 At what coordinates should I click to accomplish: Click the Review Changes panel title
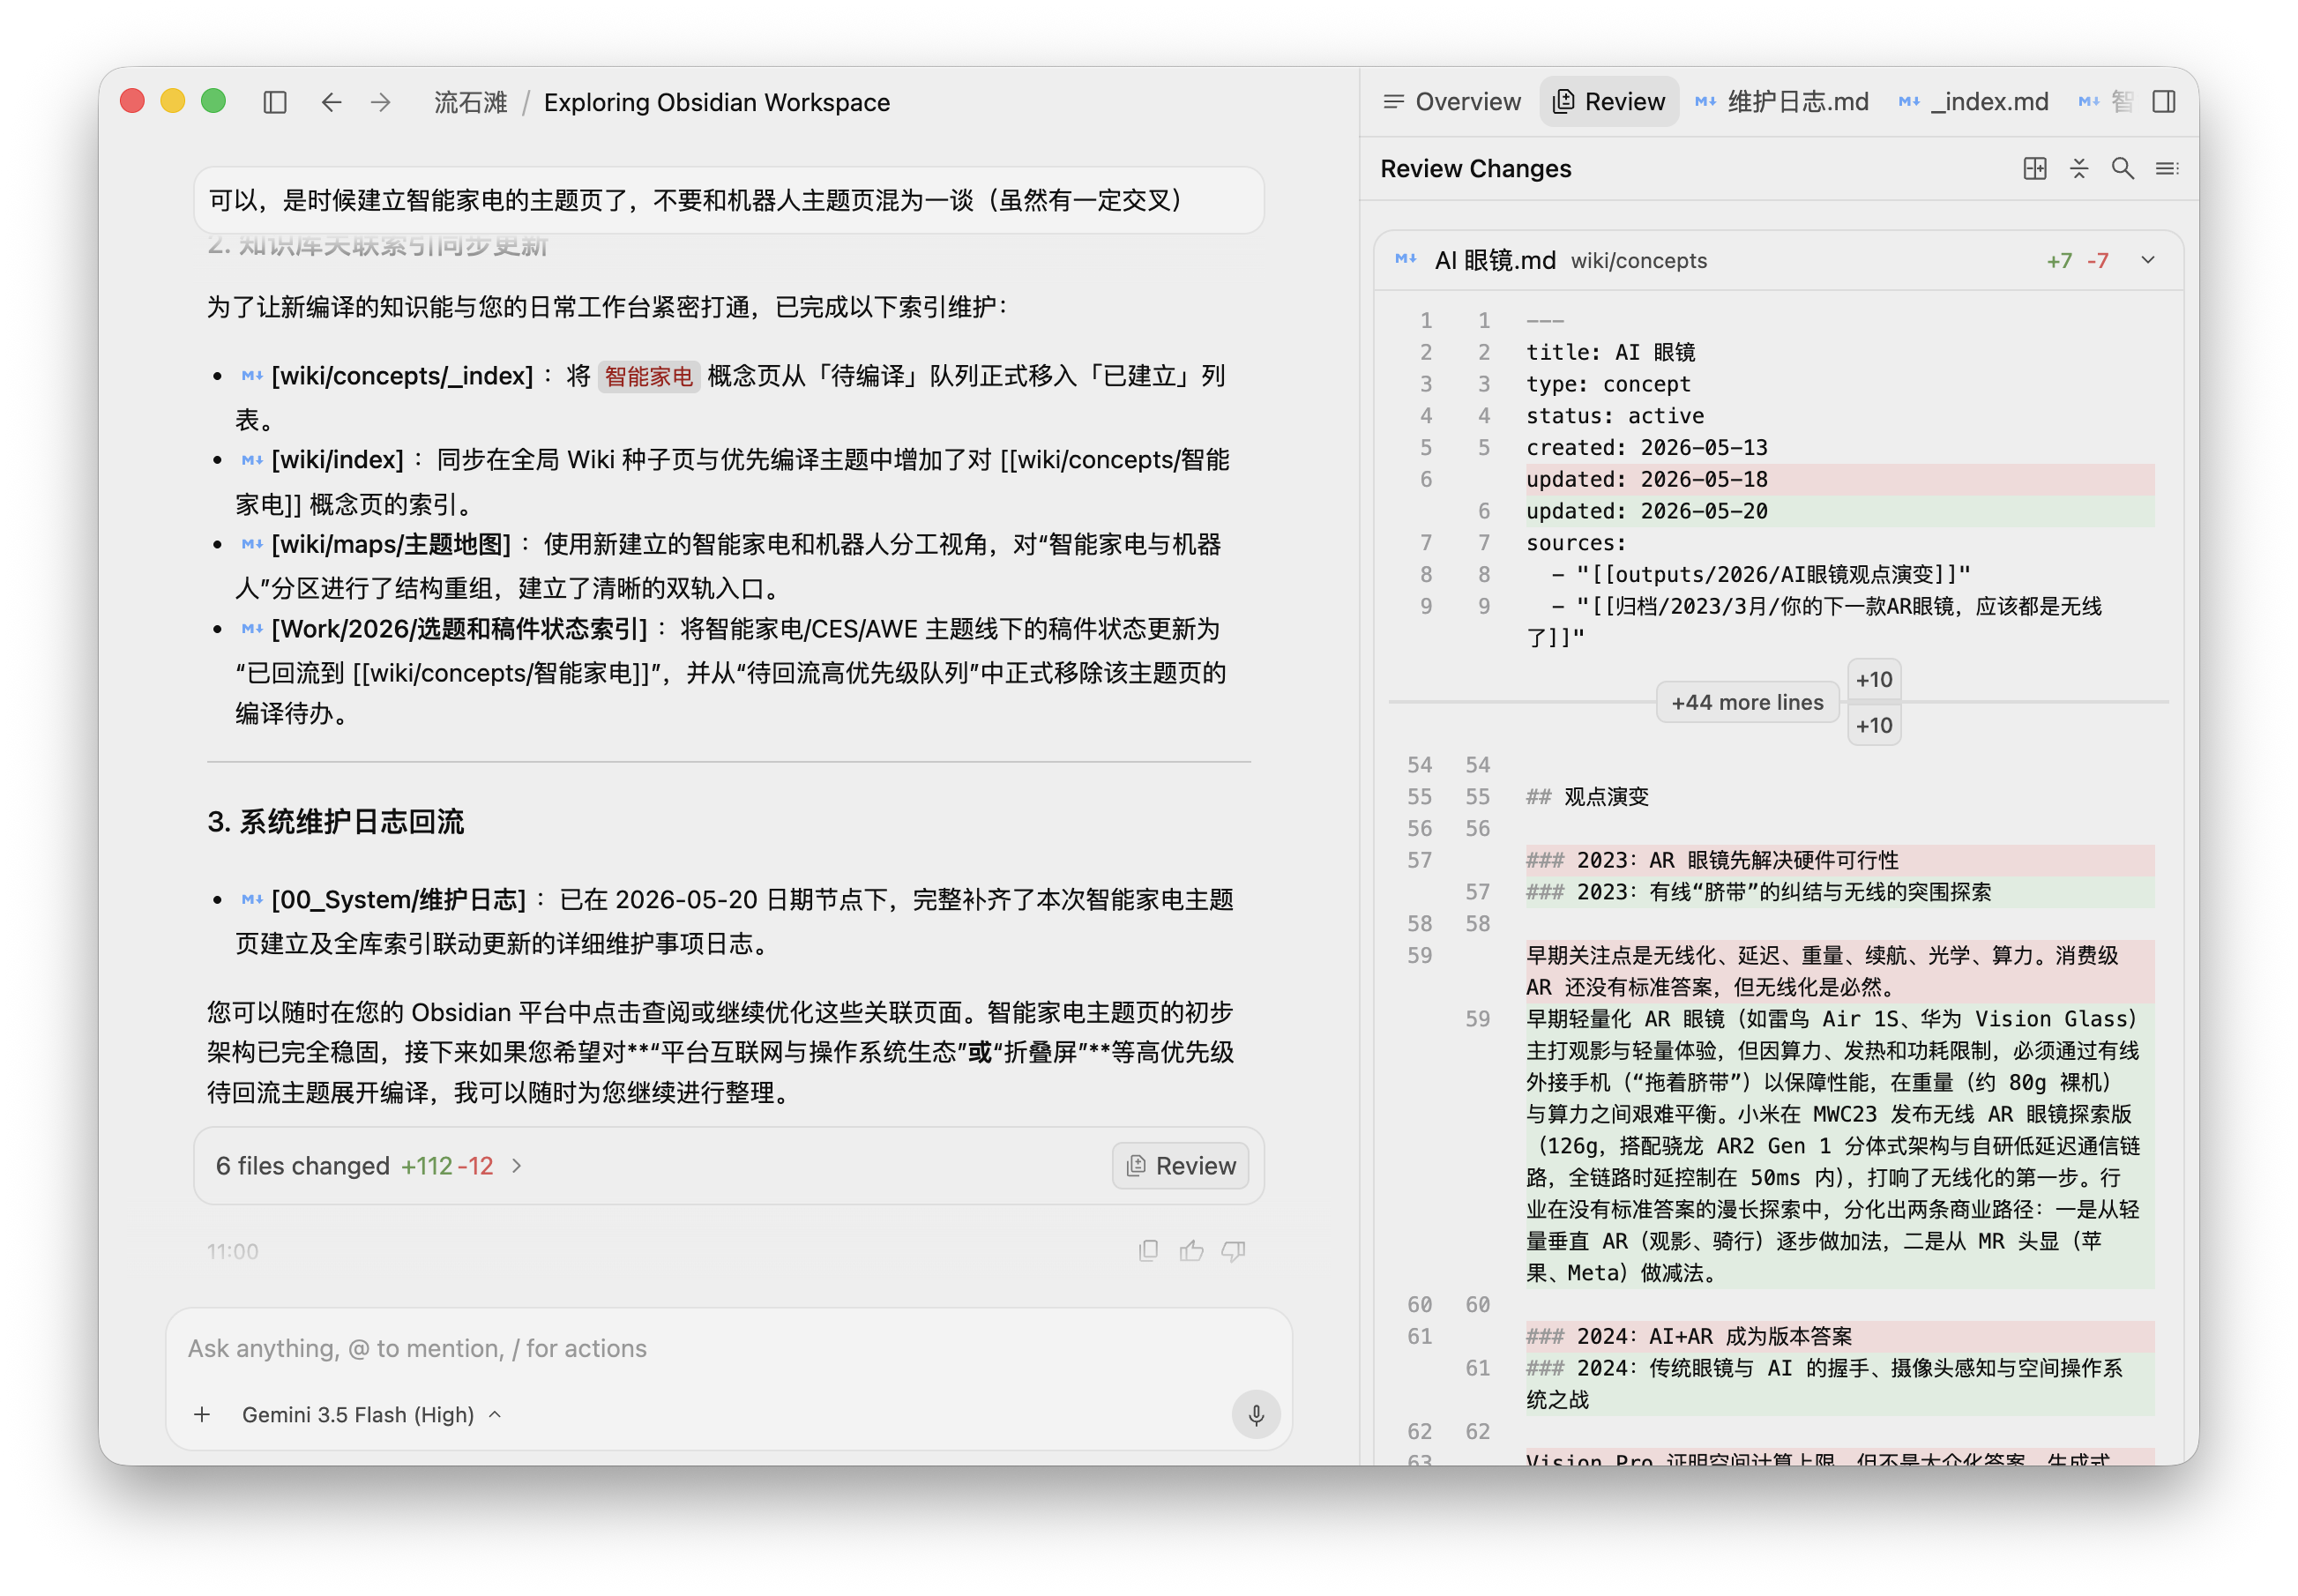1475,168
